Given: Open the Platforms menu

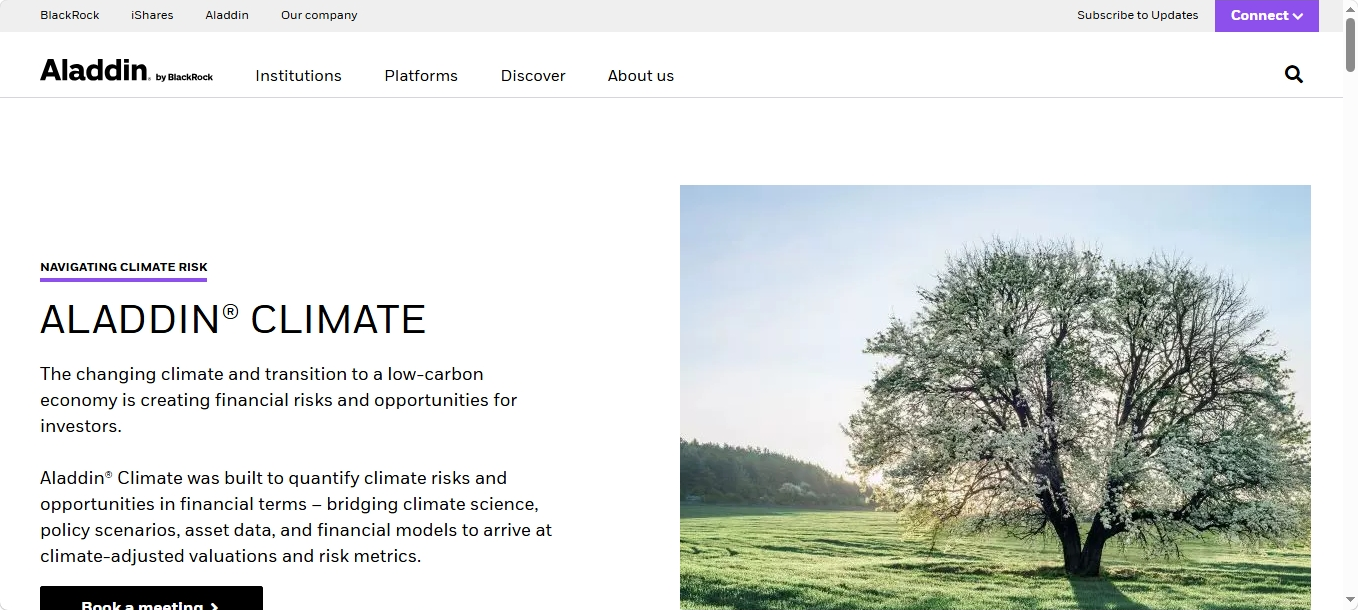Looking at the screenshot, I should 421,75.
